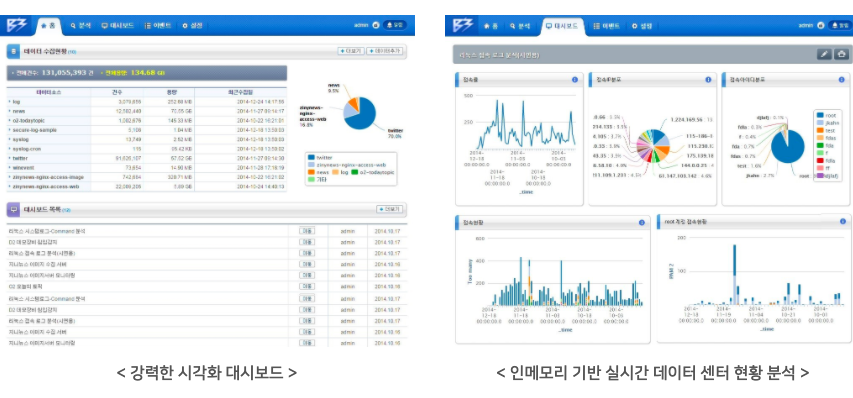Click the 건수 column header in data table
The height and width of the screenshot is (398, 853).
tap(116, 92)
